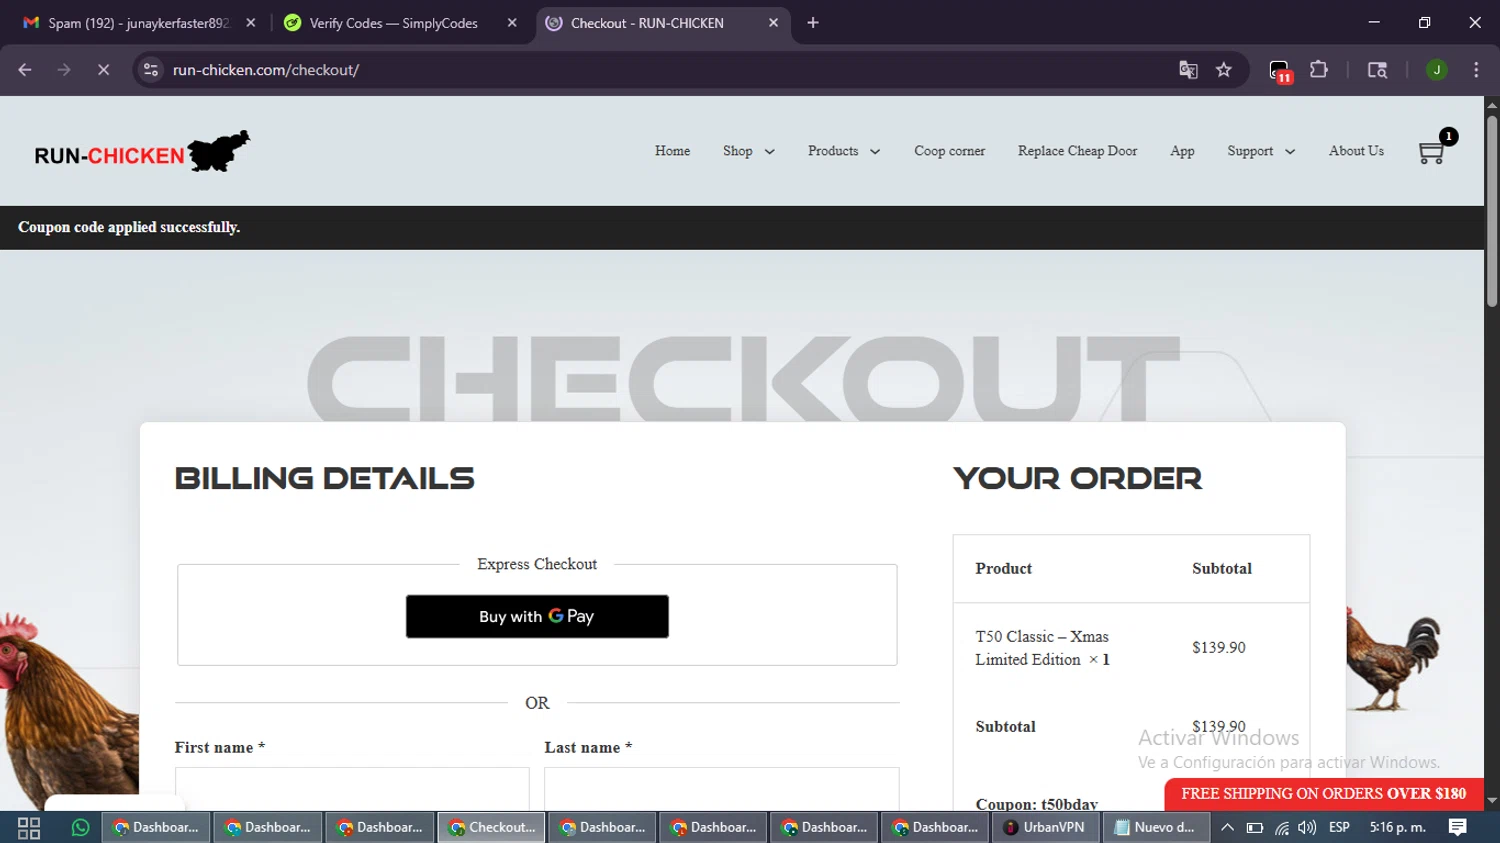Click the FREE SHIPPING ON ORDERS OVER $180 banner

tap(1324, 794)
